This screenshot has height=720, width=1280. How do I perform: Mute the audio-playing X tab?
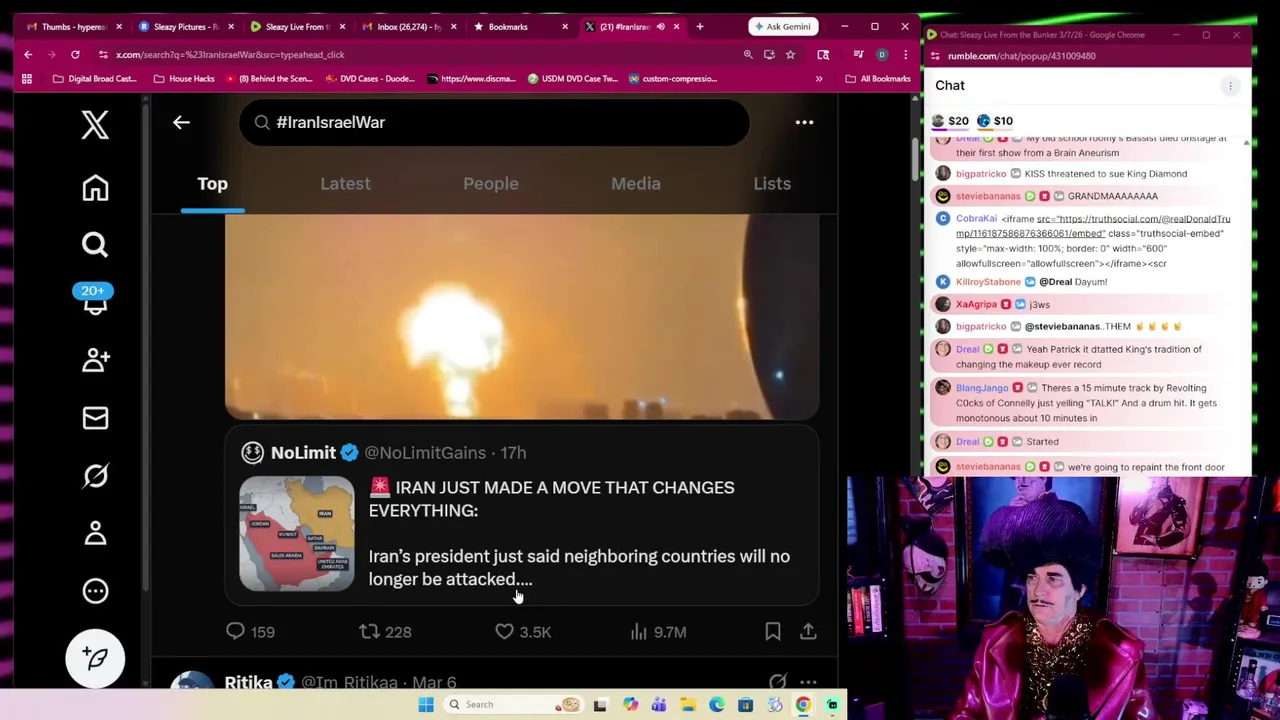point(661,27)
